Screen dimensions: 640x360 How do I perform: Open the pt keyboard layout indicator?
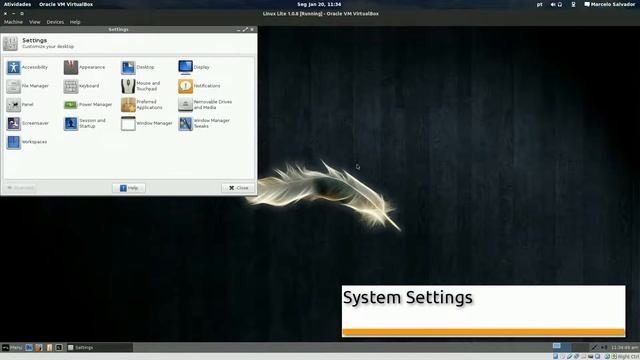[x=540, y=4]
